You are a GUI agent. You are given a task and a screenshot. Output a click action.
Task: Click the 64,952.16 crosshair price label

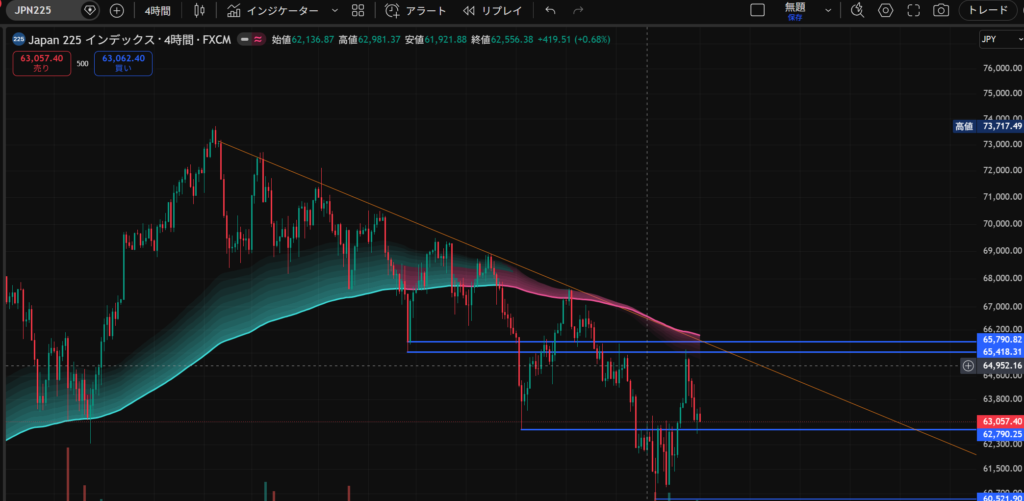(1000, 366)
